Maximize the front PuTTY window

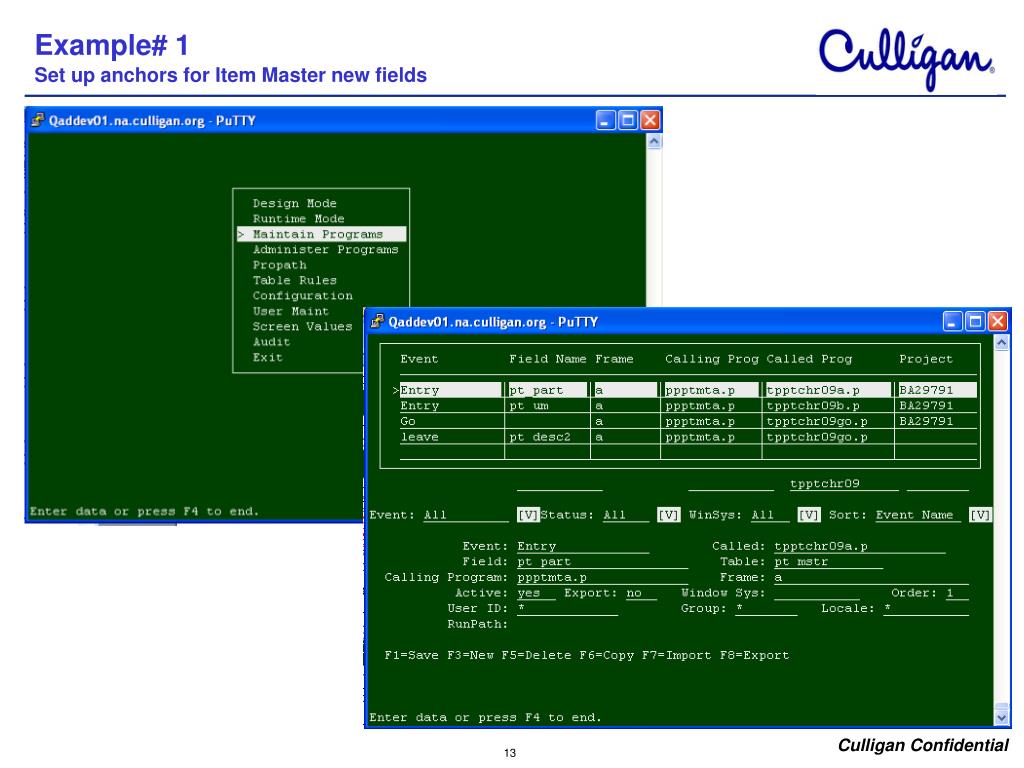(975, 321)
